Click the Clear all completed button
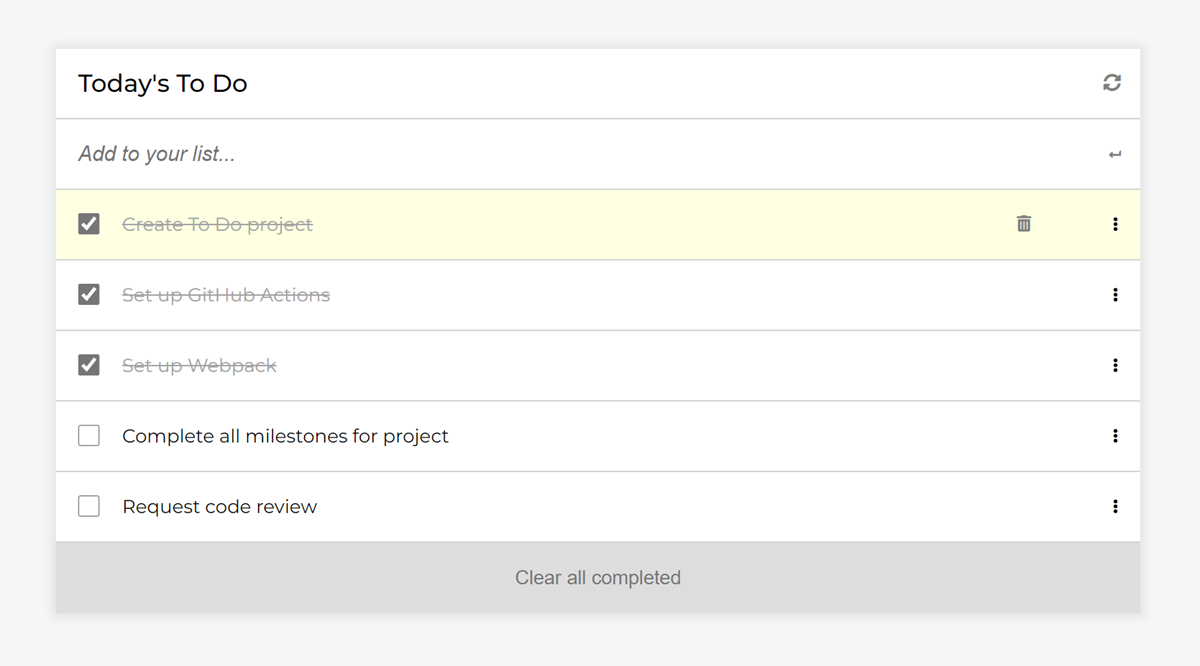The width and height of the screenshot is (1200, 666). (x=598, y=578)
